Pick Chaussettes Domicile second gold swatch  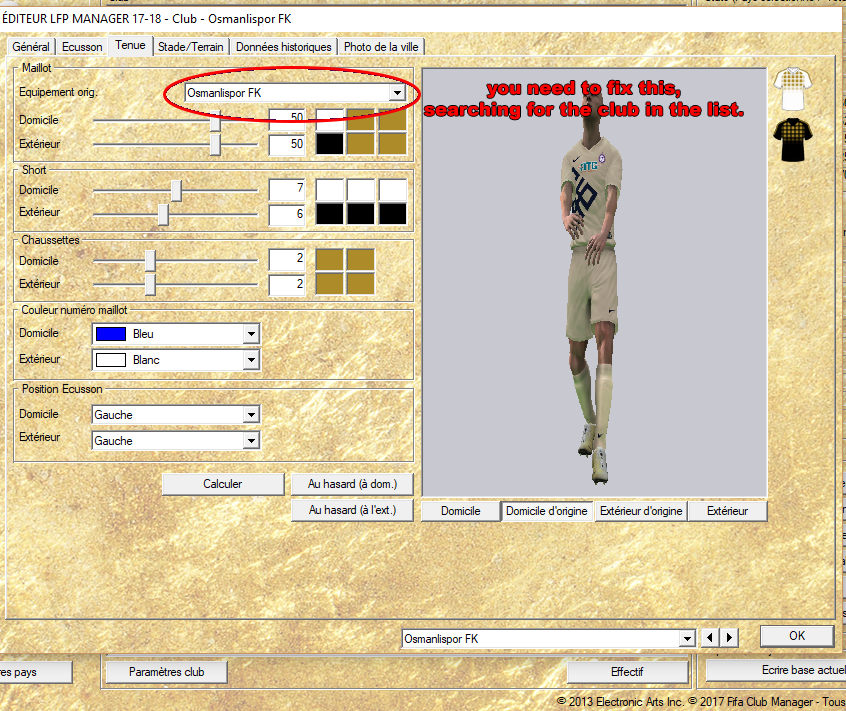pos(361,259)
